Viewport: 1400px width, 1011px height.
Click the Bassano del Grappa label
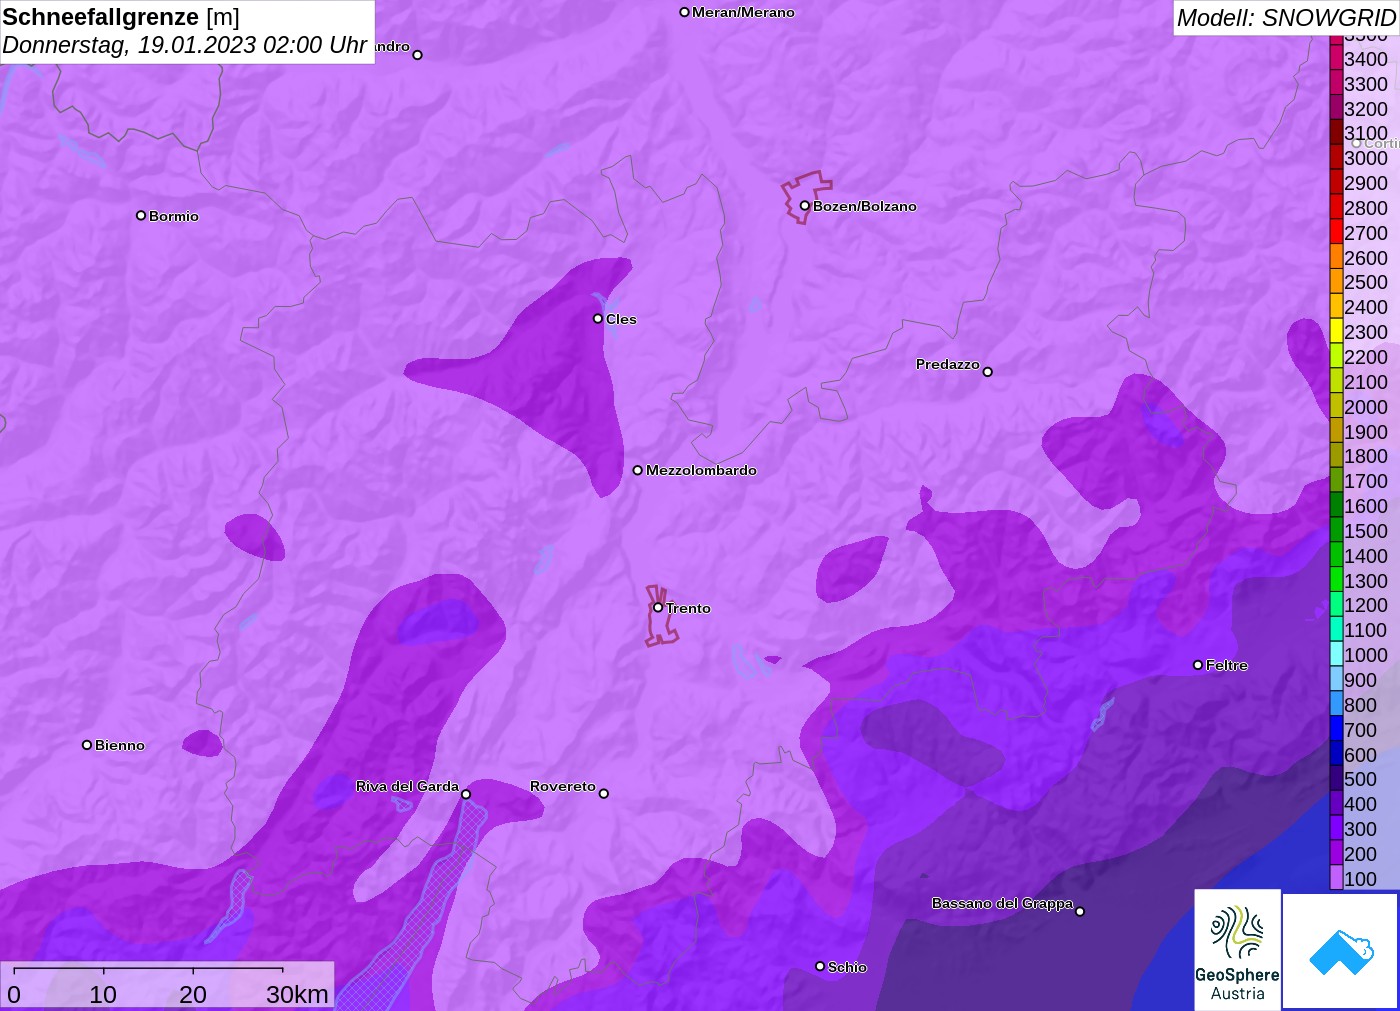[1002, 903]
